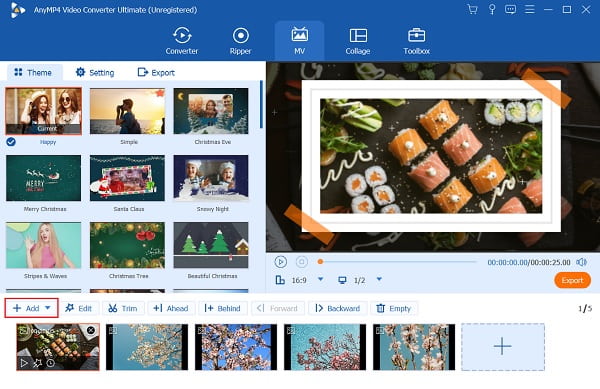Click the Behind button
This screenshot has height=389, width=600.
click(223, 308)
